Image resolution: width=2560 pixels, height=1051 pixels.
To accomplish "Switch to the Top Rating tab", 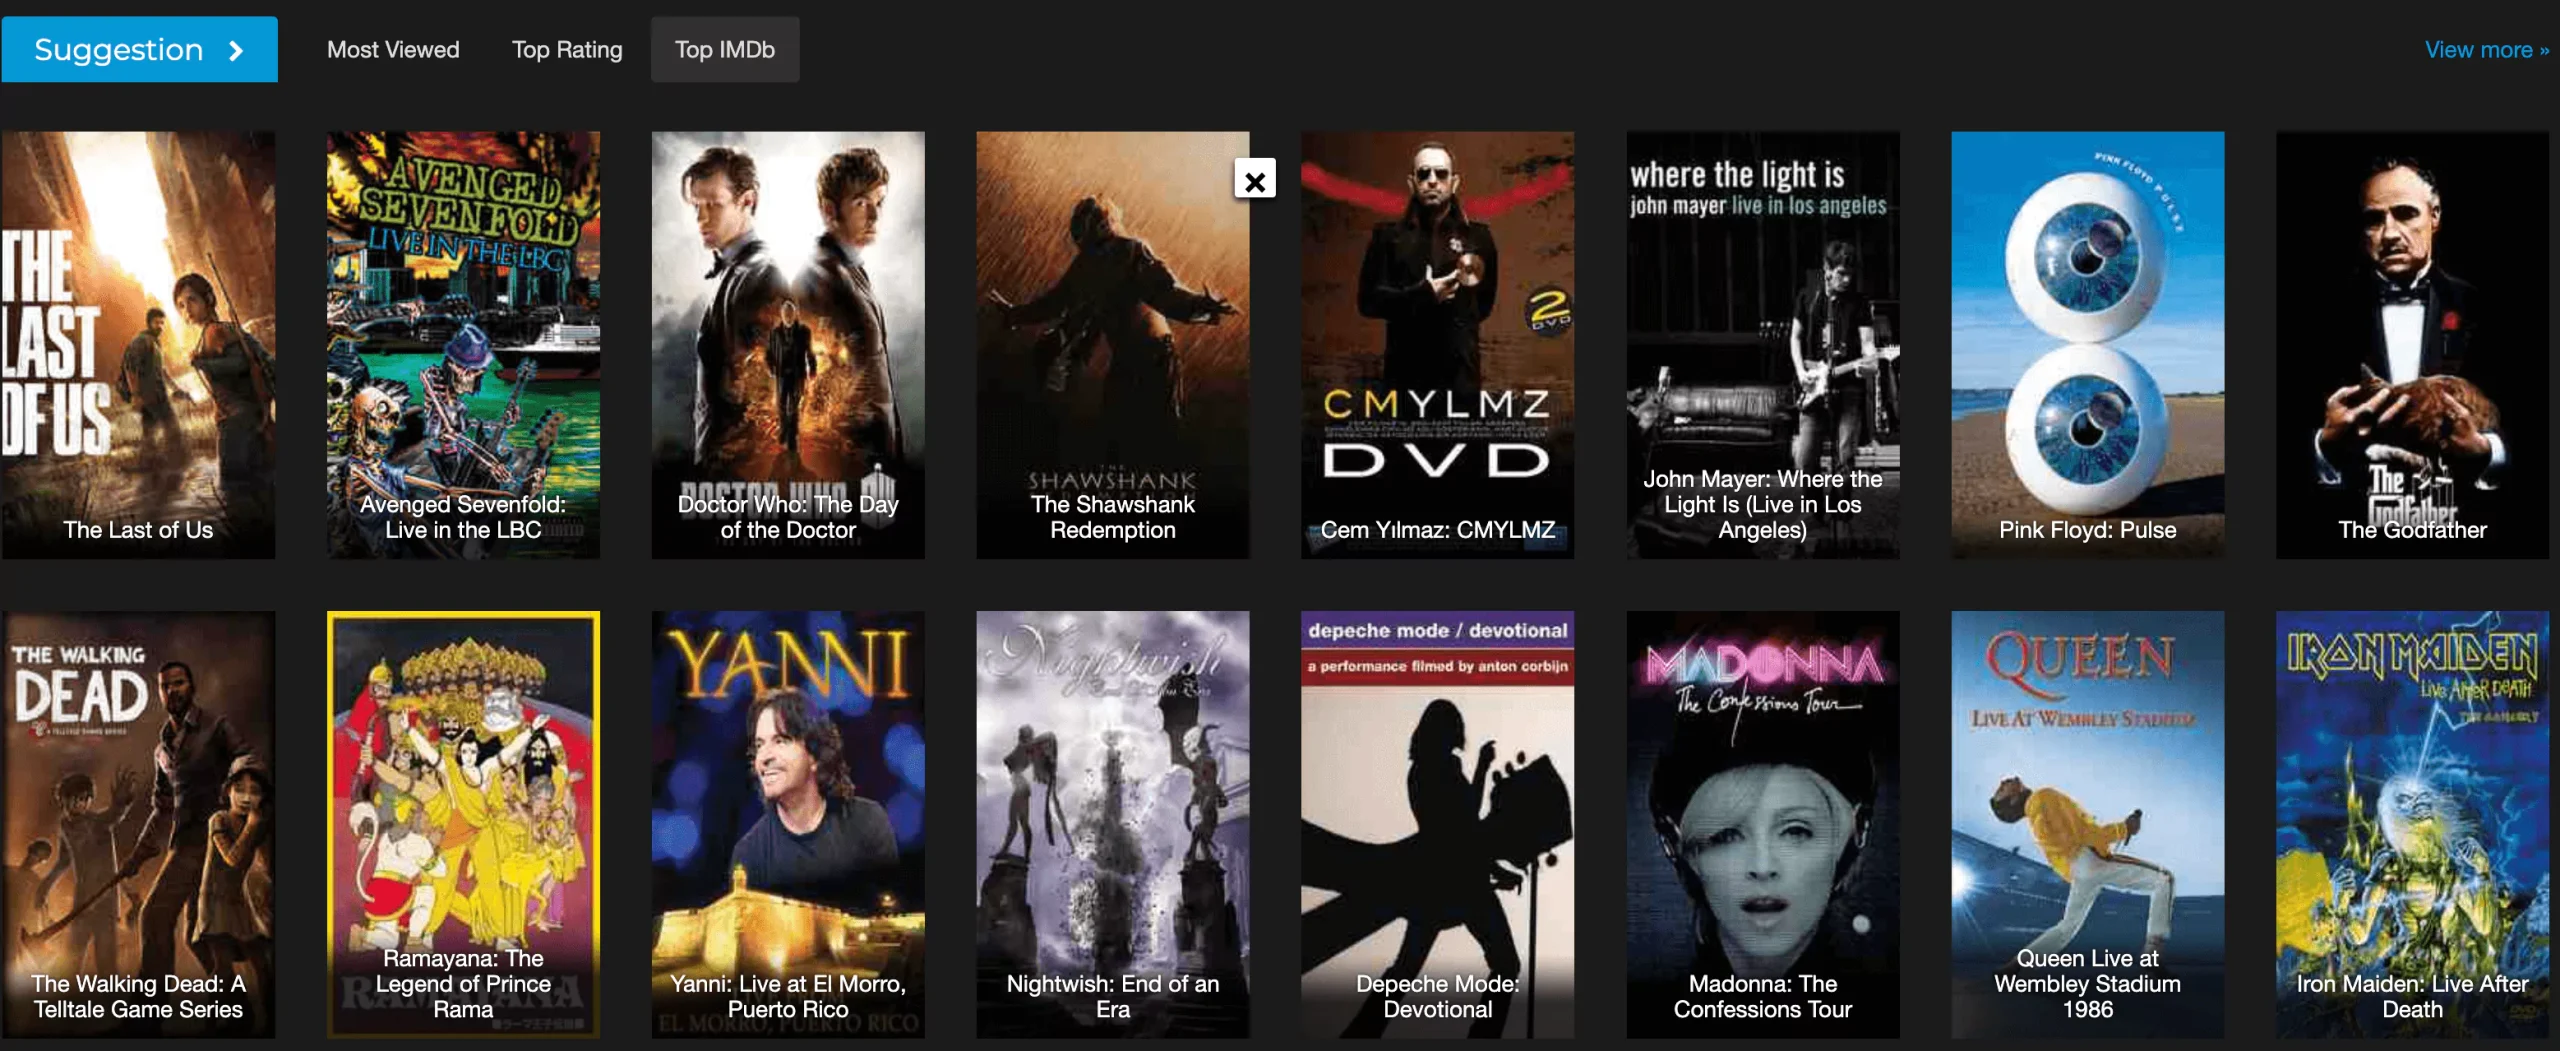I will [567, 50].
